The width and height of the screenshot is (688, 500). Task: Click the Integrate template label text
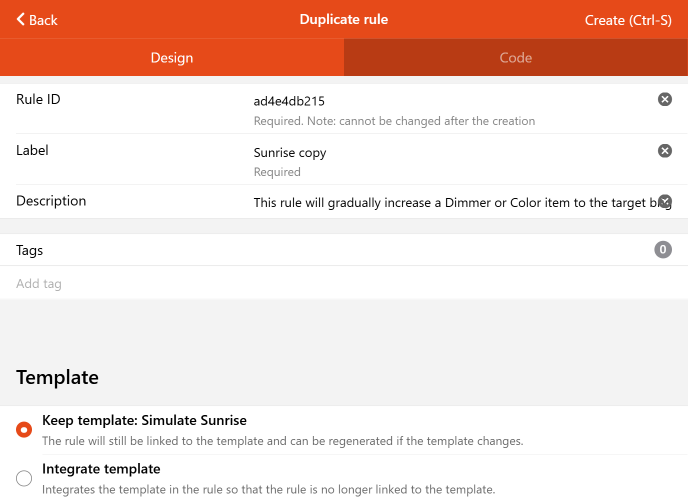(101, 469)
